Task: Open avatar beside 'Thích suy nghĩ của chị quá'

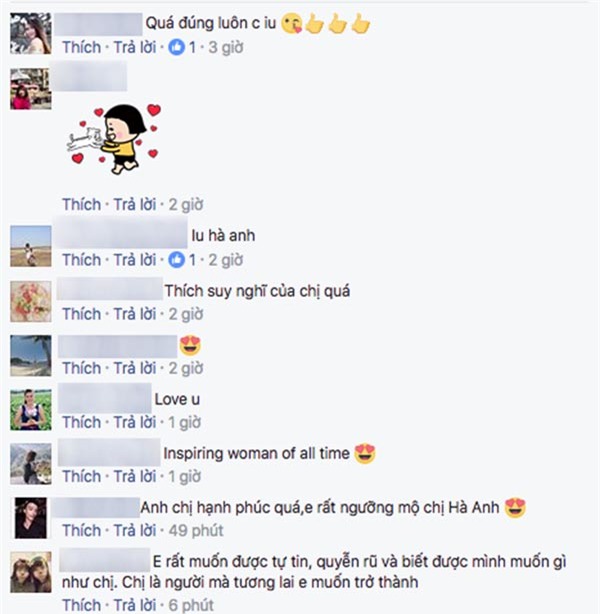Action: point(31,301)
